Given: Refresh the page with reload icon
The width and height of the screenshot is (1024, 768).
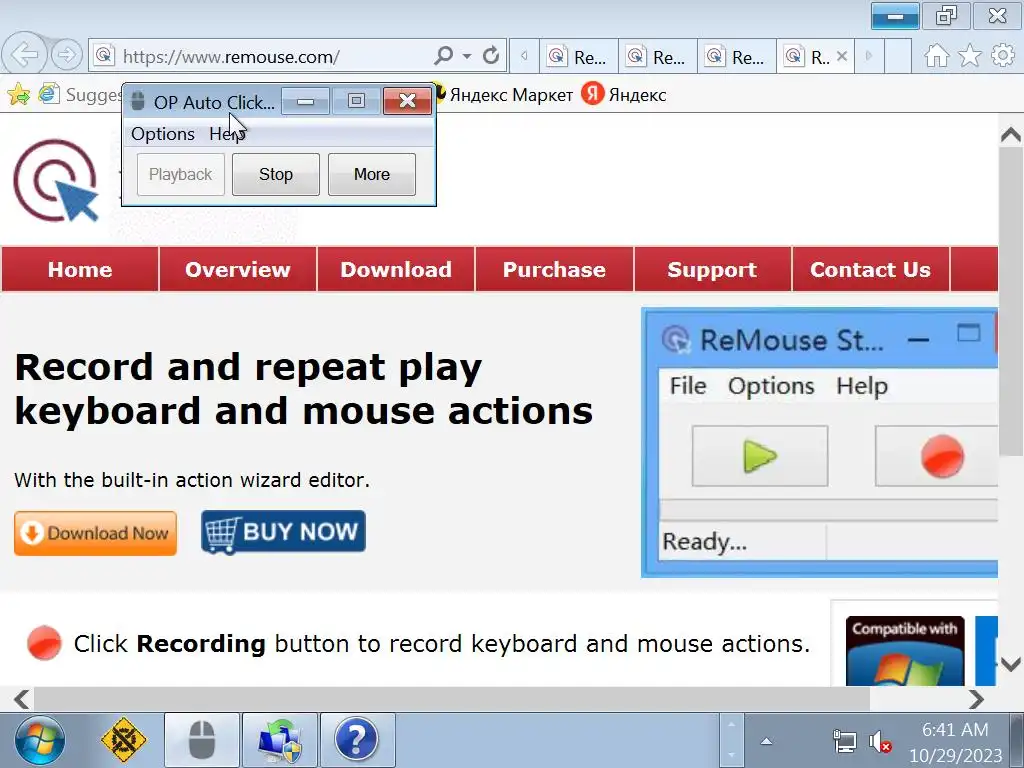Looking at the screenshot, I should coord(490,56).
